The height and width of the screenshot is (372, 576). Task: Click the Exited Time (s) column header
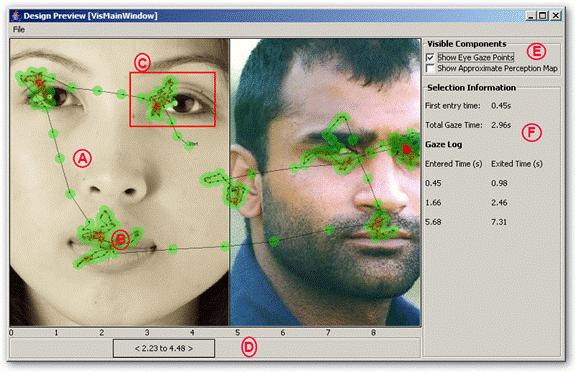(x=517, y=164)
